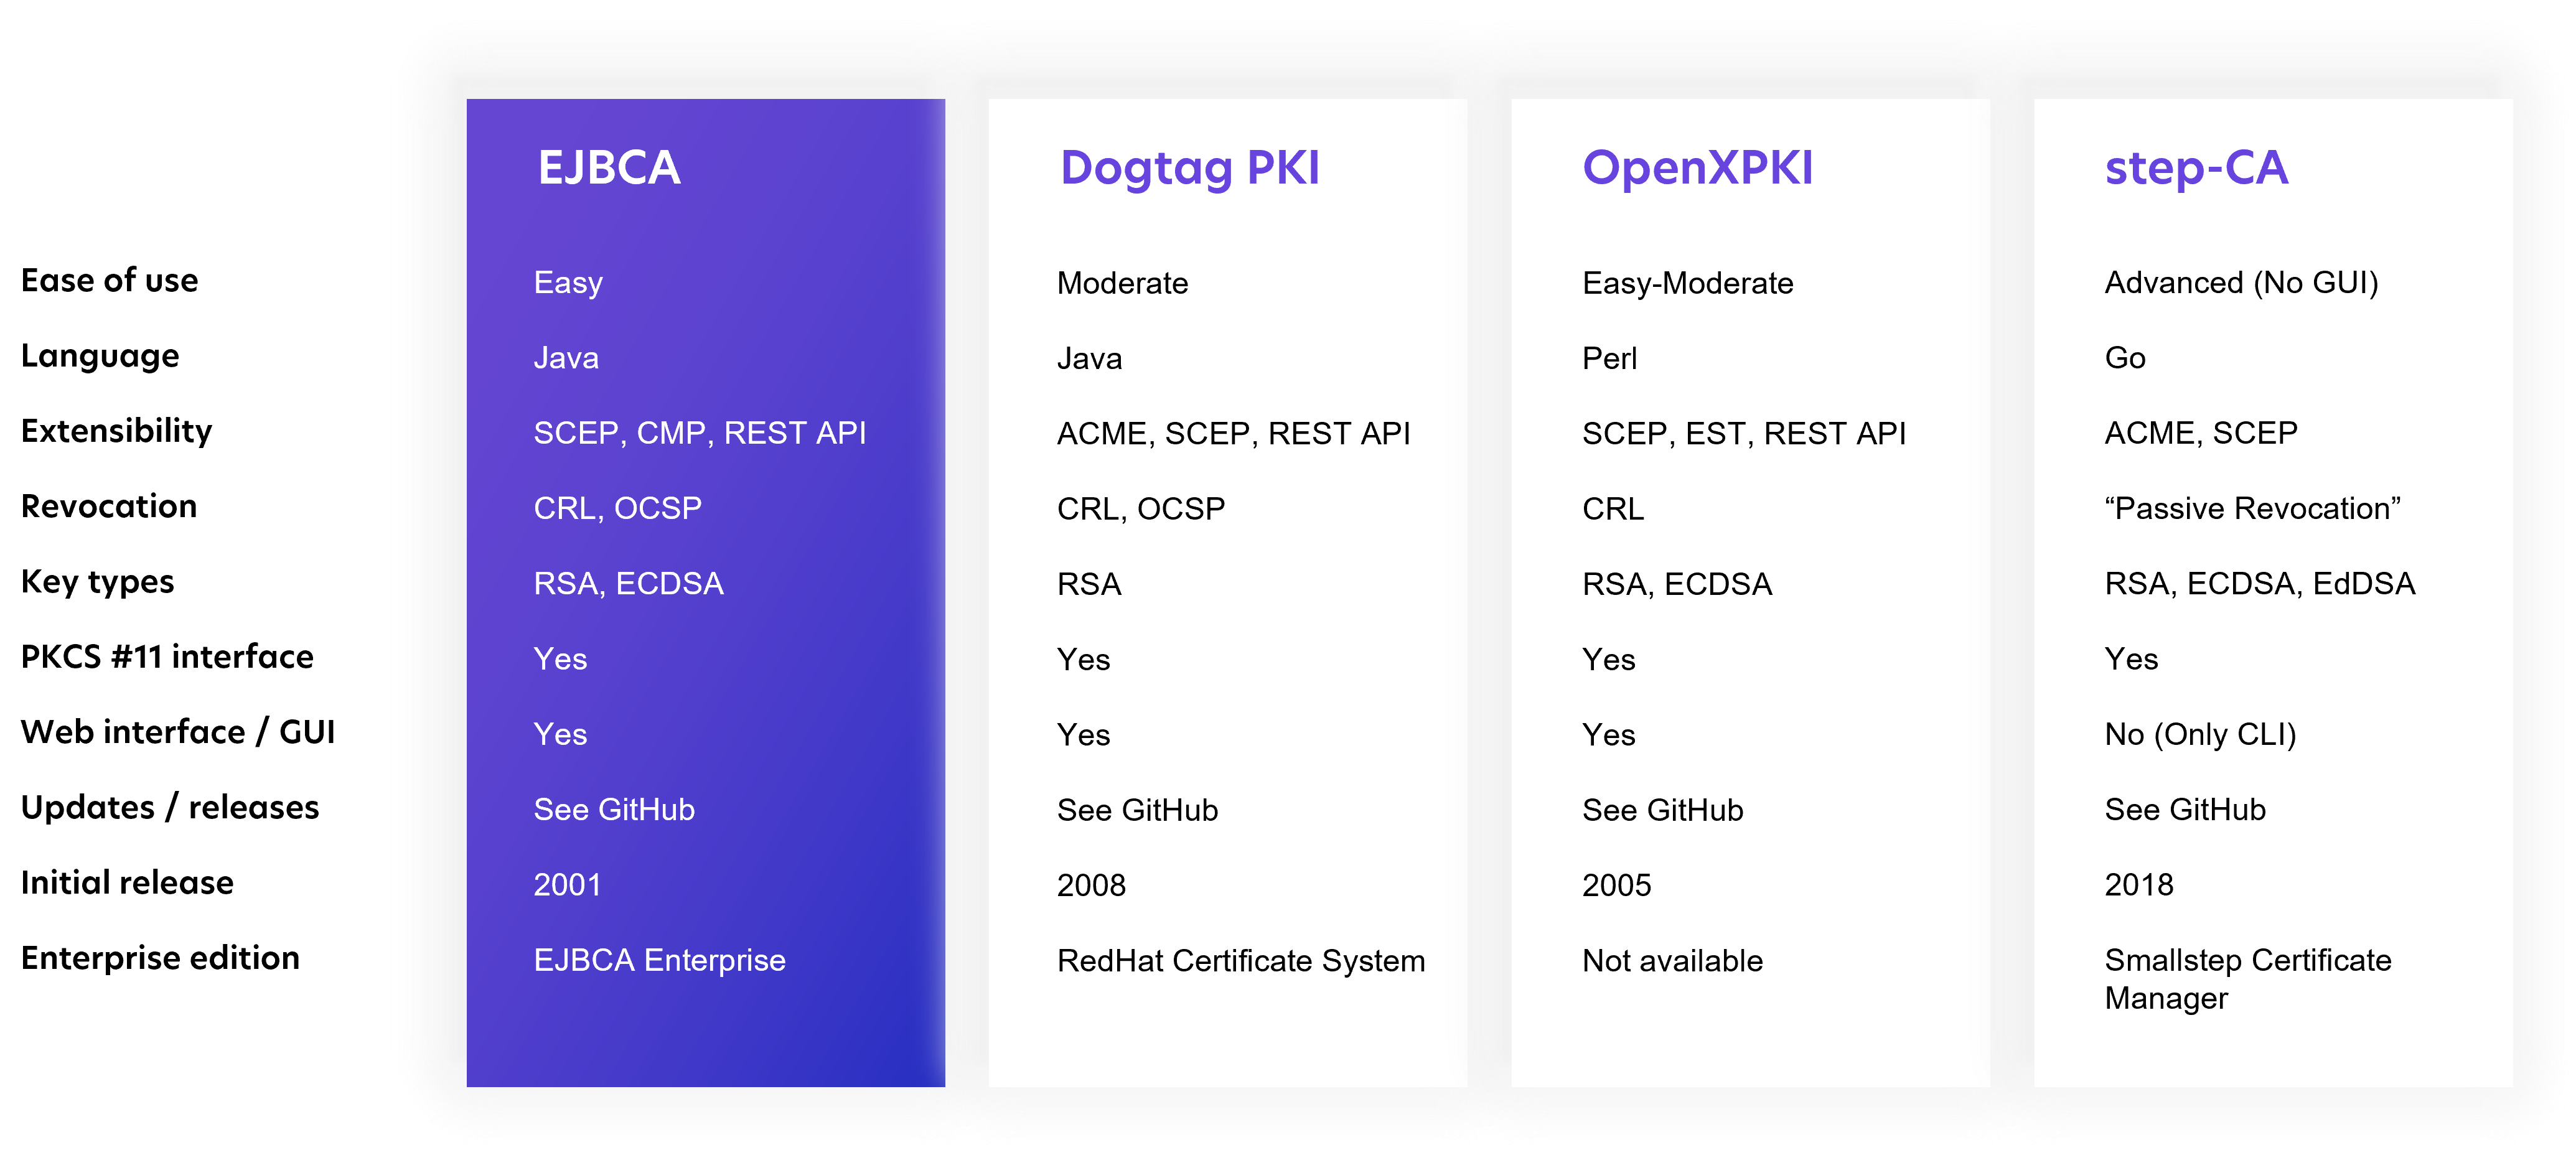Select the 'Enterprise edition' row label
2576x1150 pixels.
160,958
